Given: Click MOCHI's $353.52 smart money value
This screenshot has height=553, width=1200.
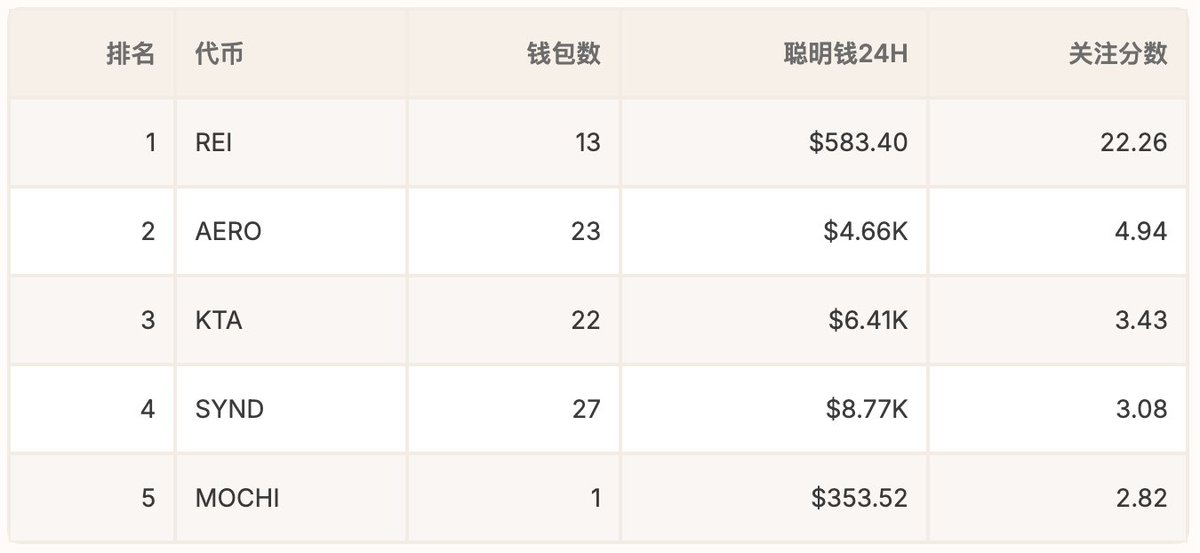Looking at the screenshot, I should (x=858, y=497).
